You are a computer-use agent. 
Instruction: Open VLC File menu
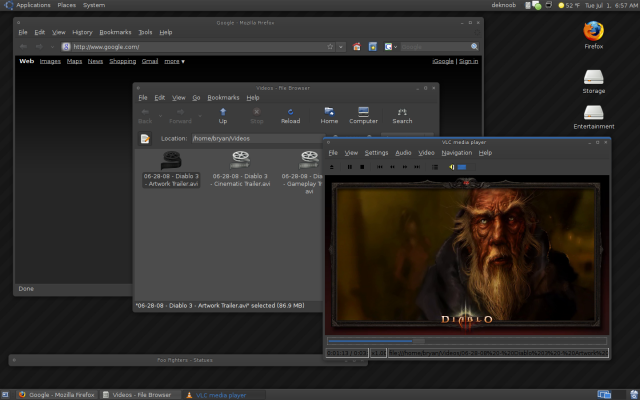point(333,153)
